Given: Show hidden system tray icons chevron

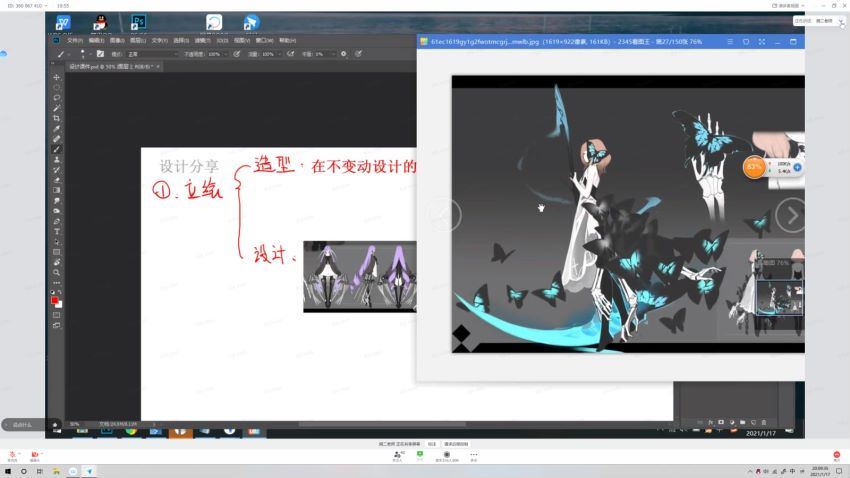Looking at the screenshot, I should point(750,471).
